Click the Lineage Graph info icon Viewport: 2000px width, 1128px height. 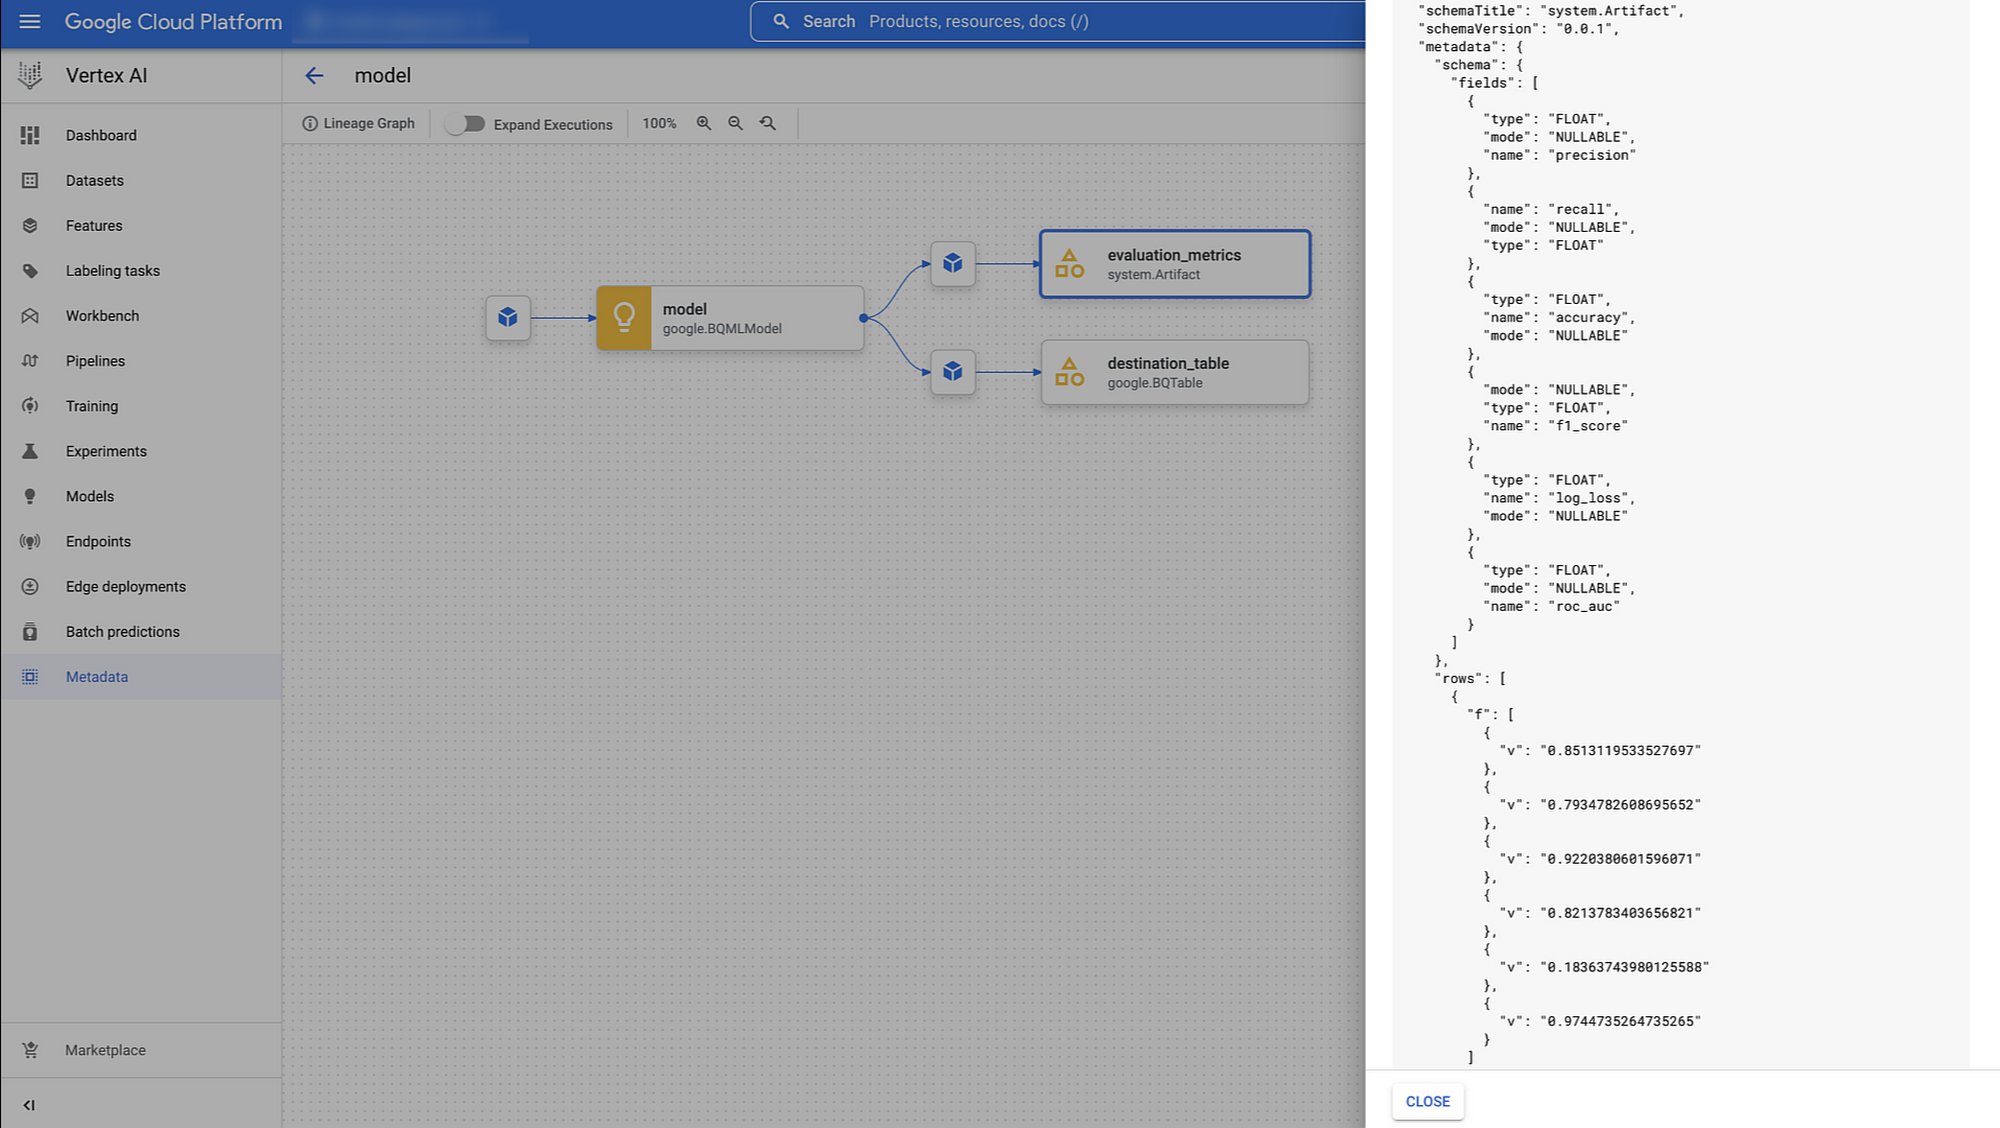310,123
